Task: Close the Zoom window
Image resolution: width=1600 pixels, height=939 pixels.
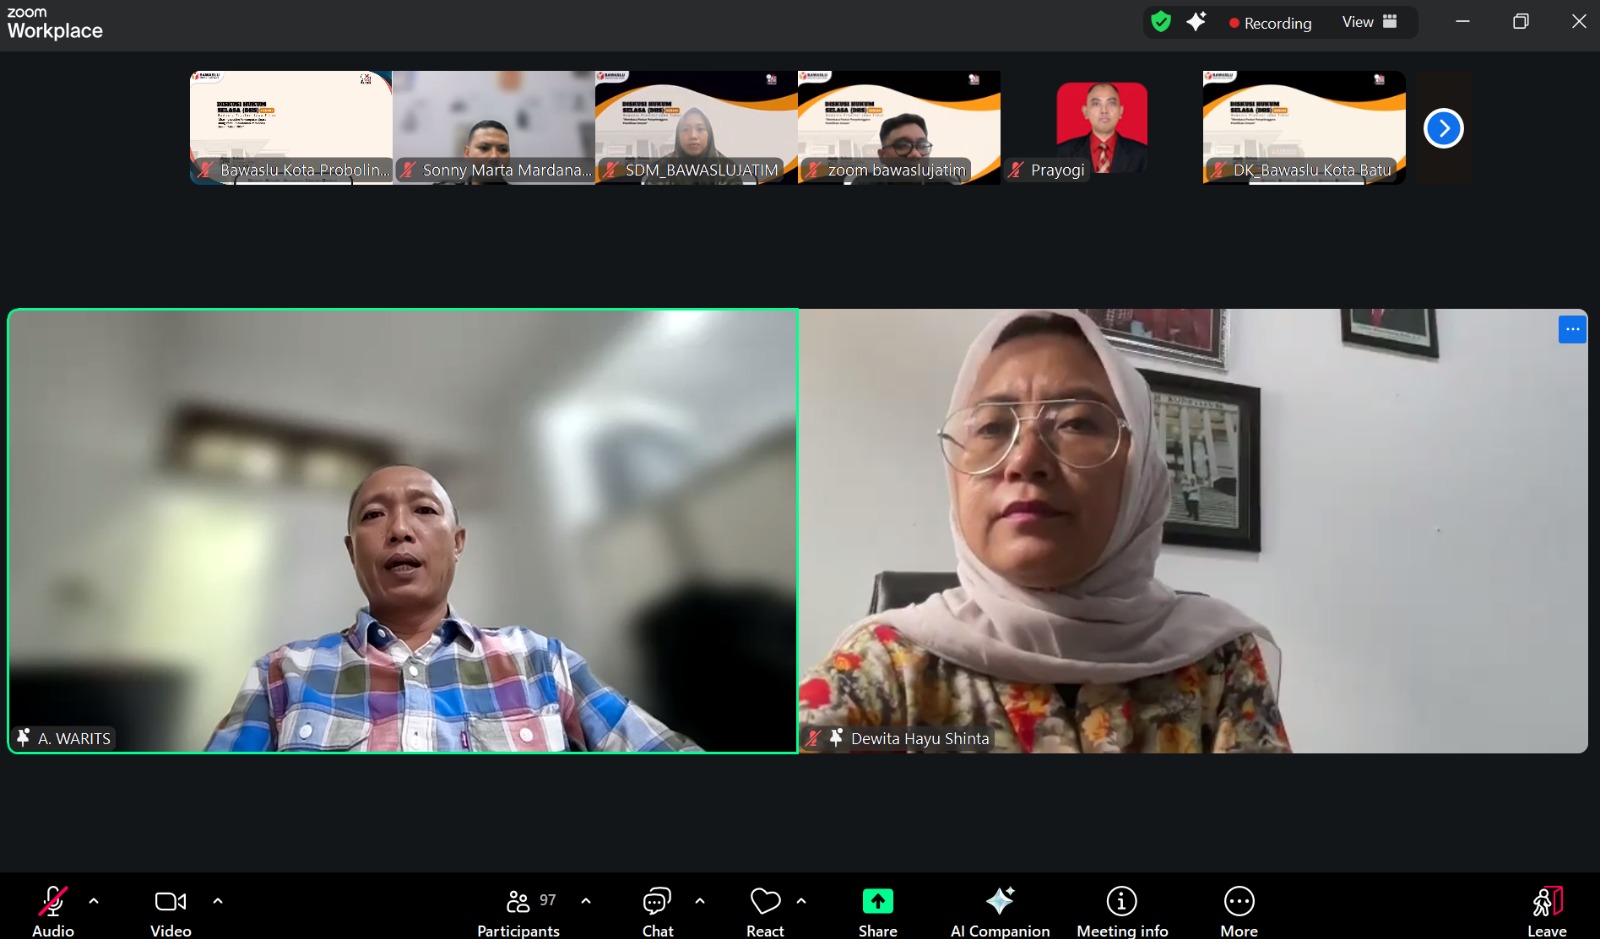Action: coord(1579,21)
